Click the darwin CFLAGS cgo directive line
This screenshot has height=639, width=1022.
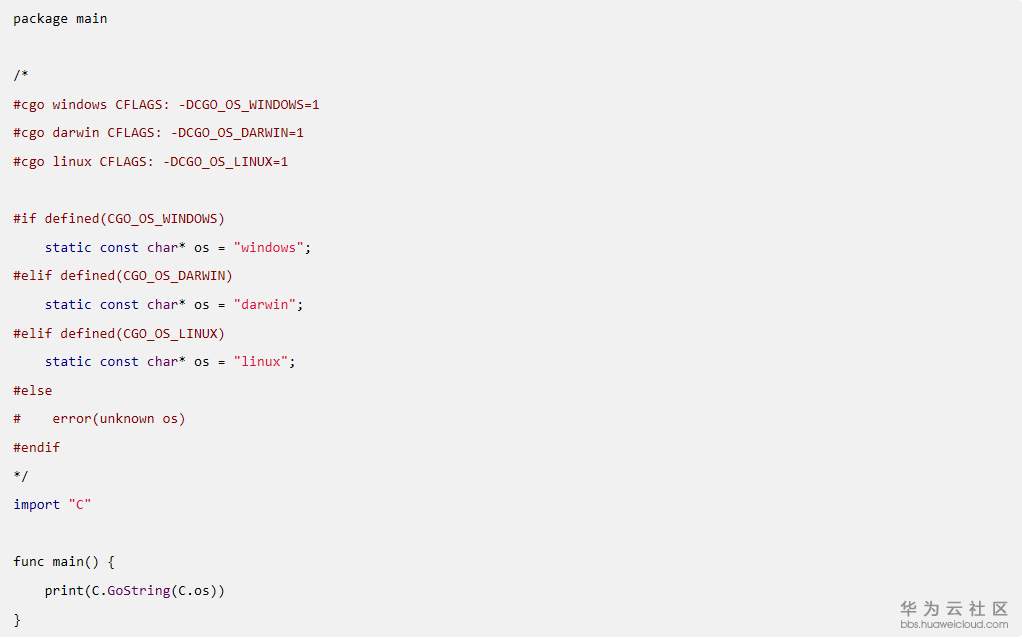point(158,133)
